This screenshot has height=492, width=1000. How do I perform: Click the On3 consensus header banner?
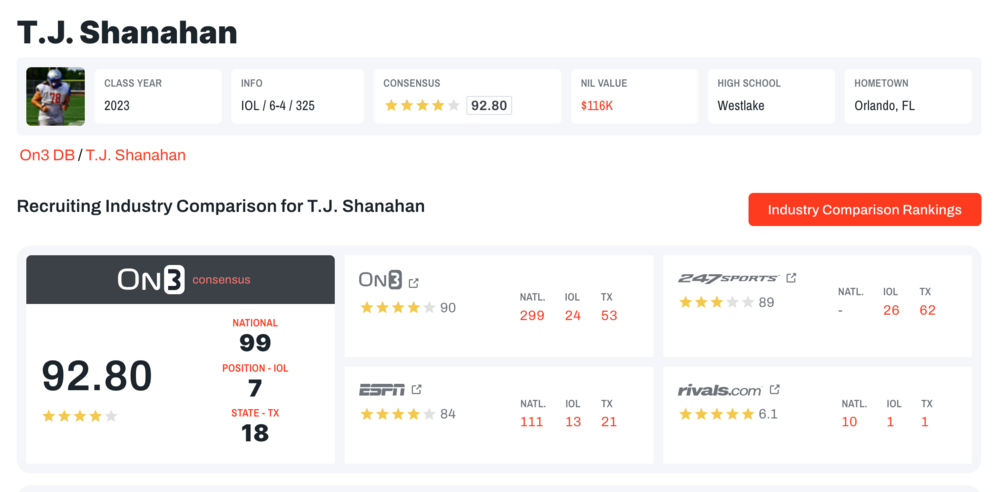(180, 280)
